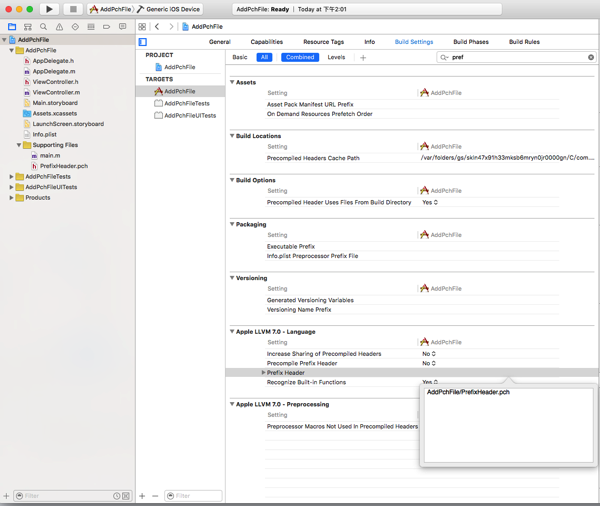Open related items grid menu
Screen dimensions: 600x506
click(142, 26)
